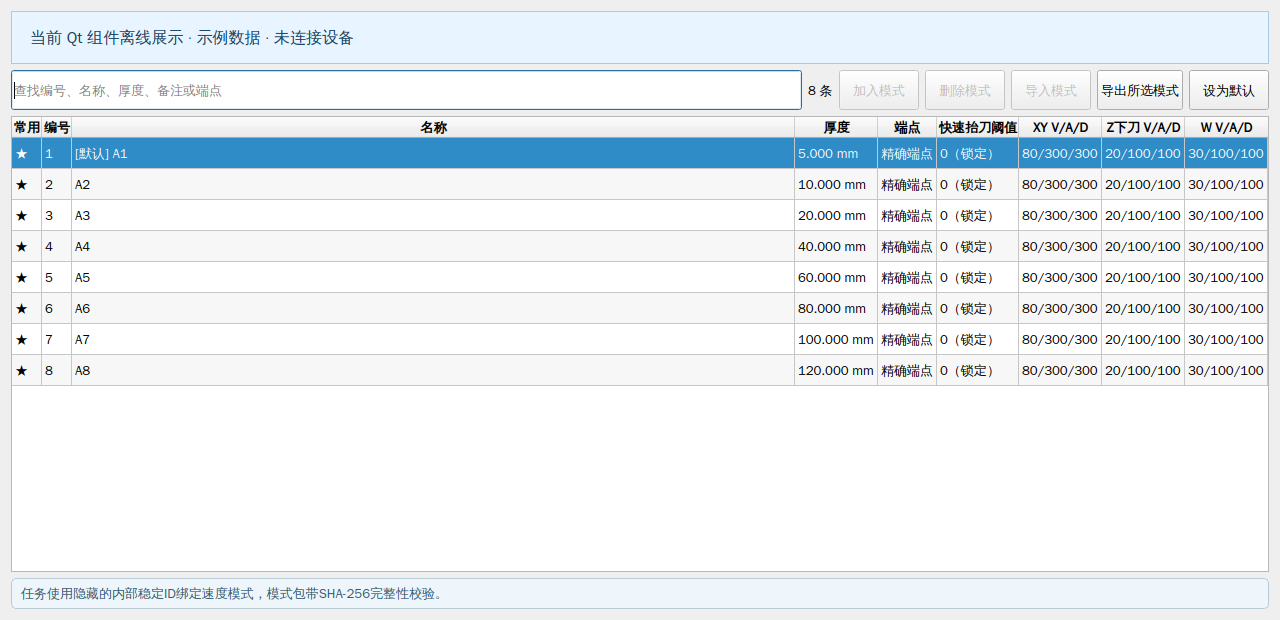The width and height of the screenshot is (1280, 620).
Task: Toggle favorite star for row A8
Action: pyautogui.click(x=22, y=371)
